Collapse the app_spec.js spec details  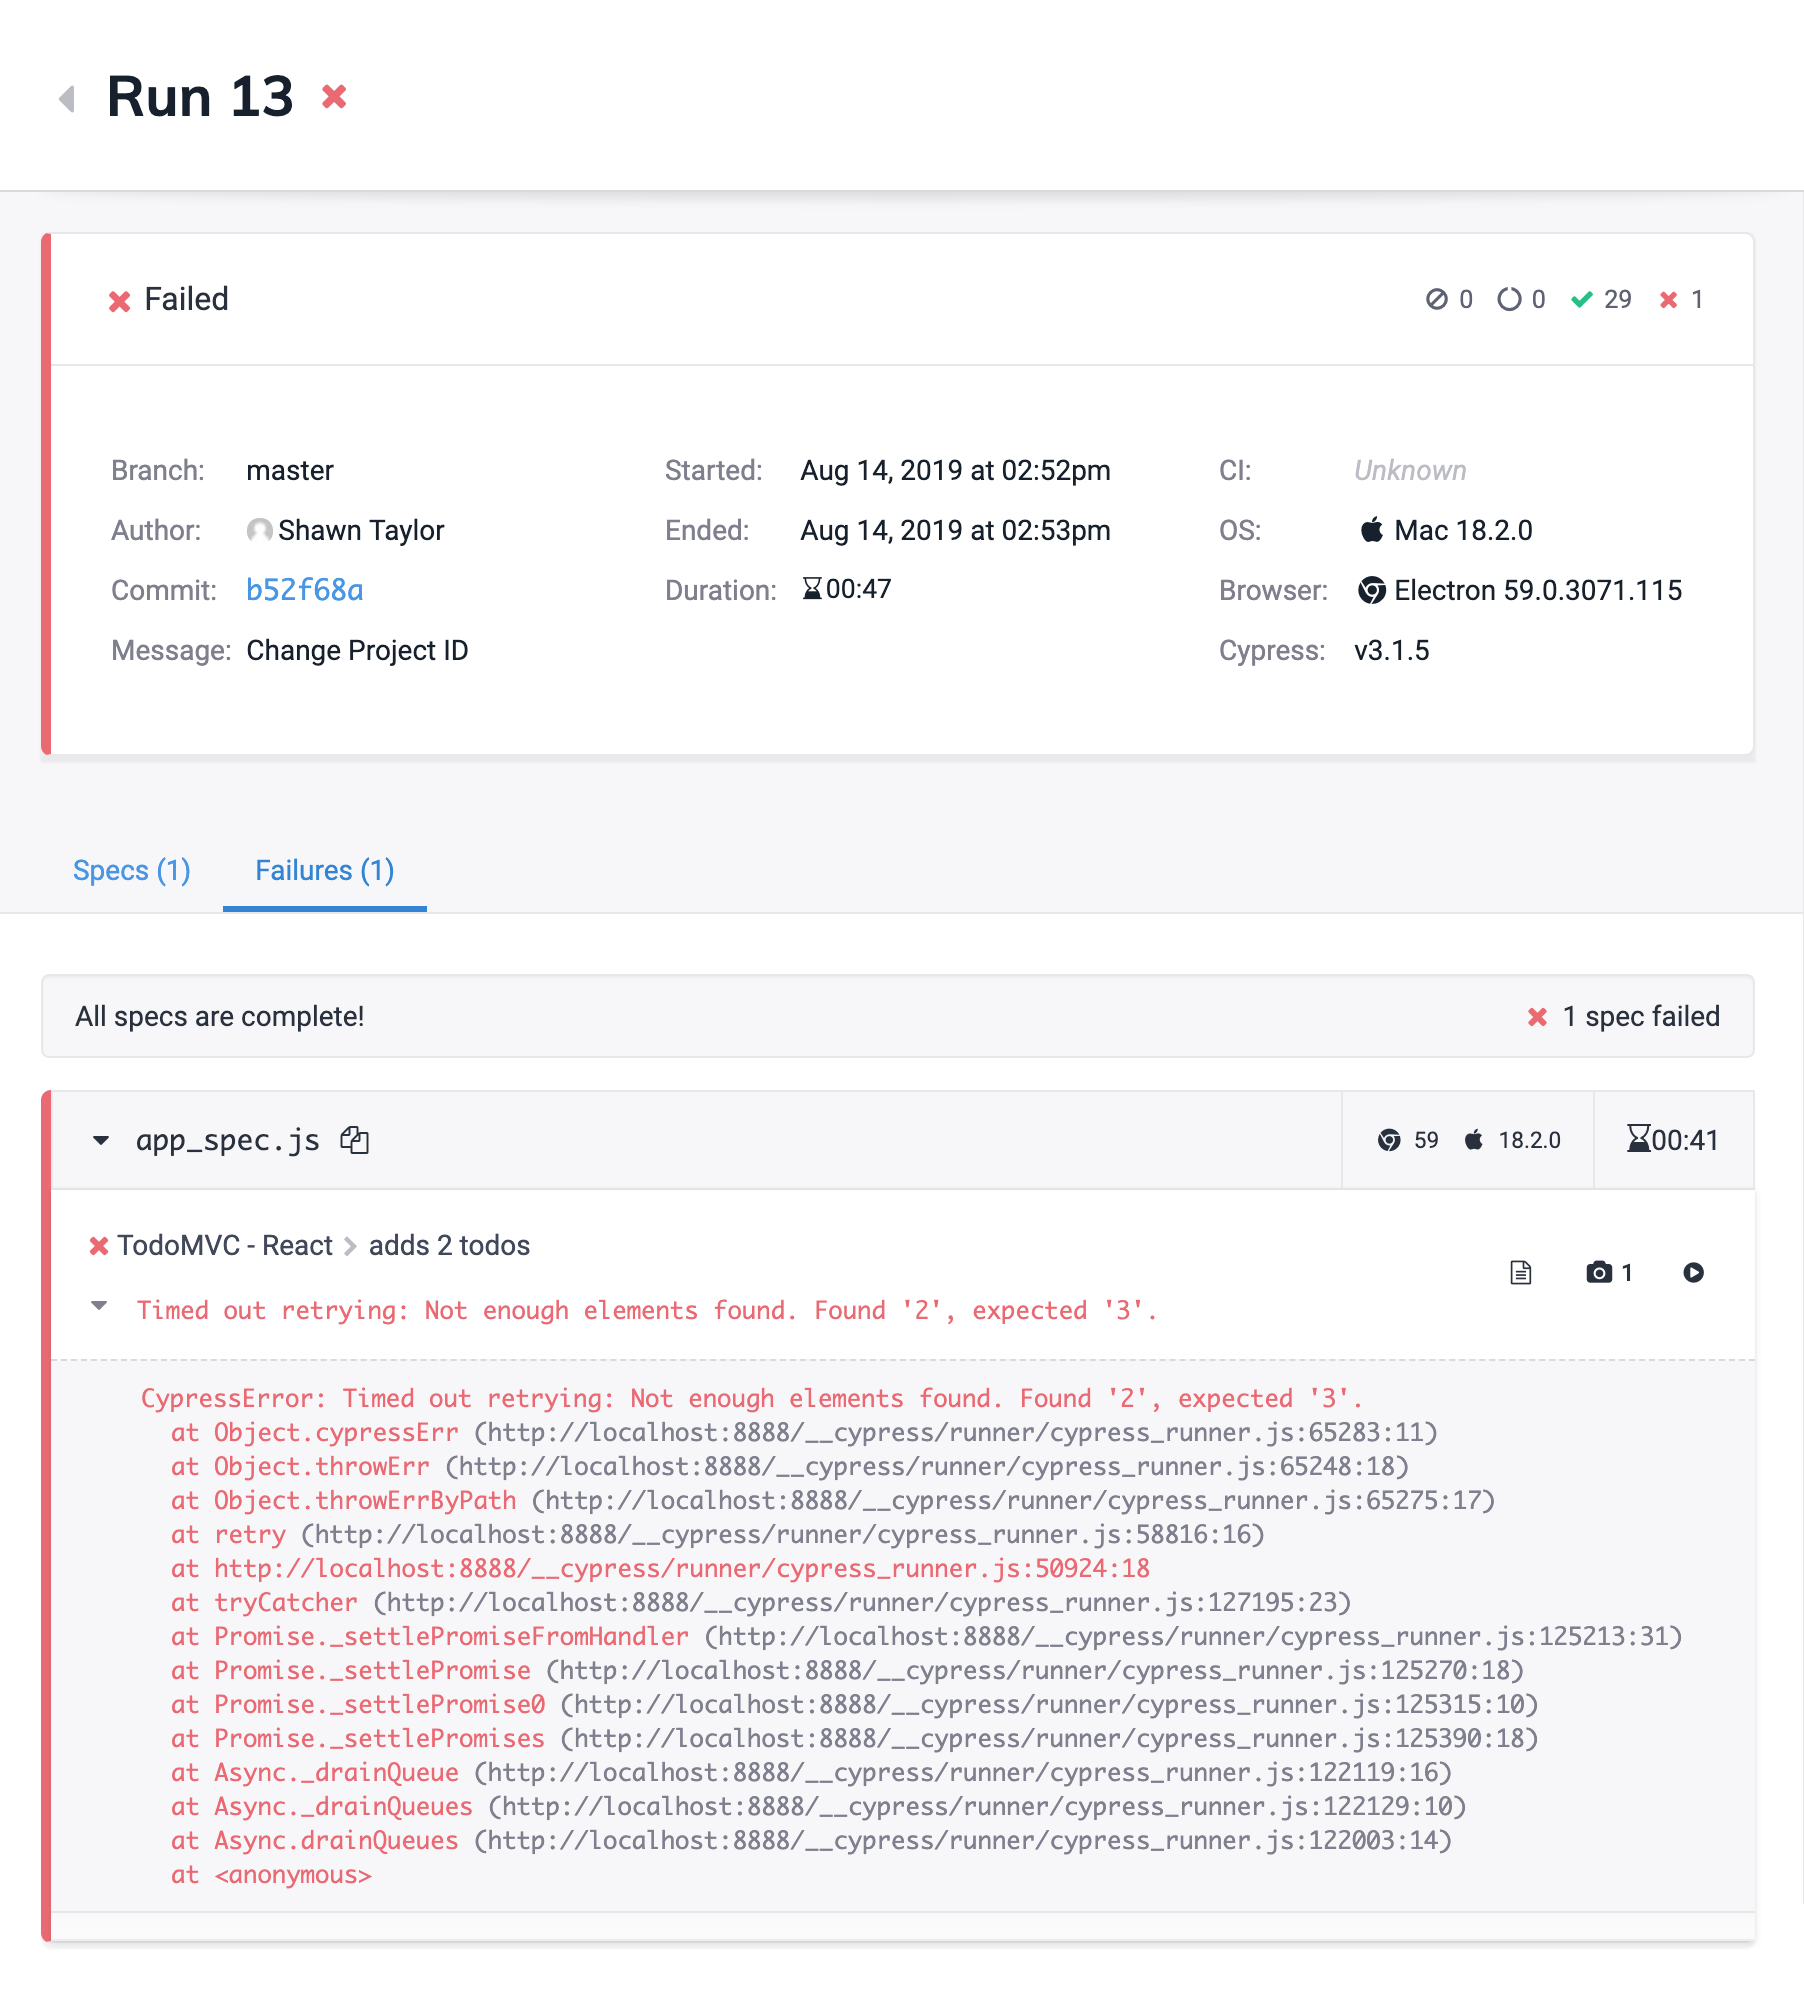point(100,1140)
